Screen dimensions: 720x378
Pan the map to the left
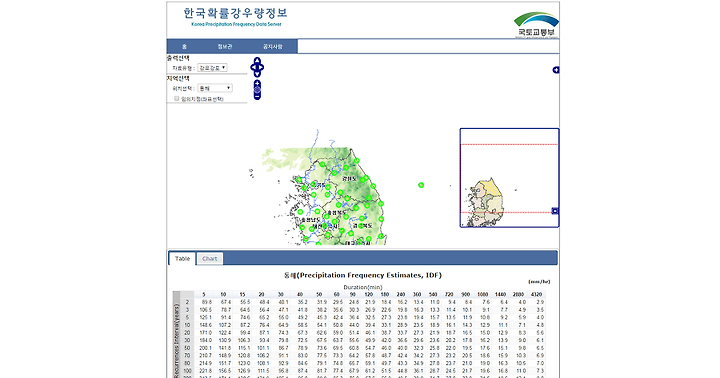click(253, 67)
